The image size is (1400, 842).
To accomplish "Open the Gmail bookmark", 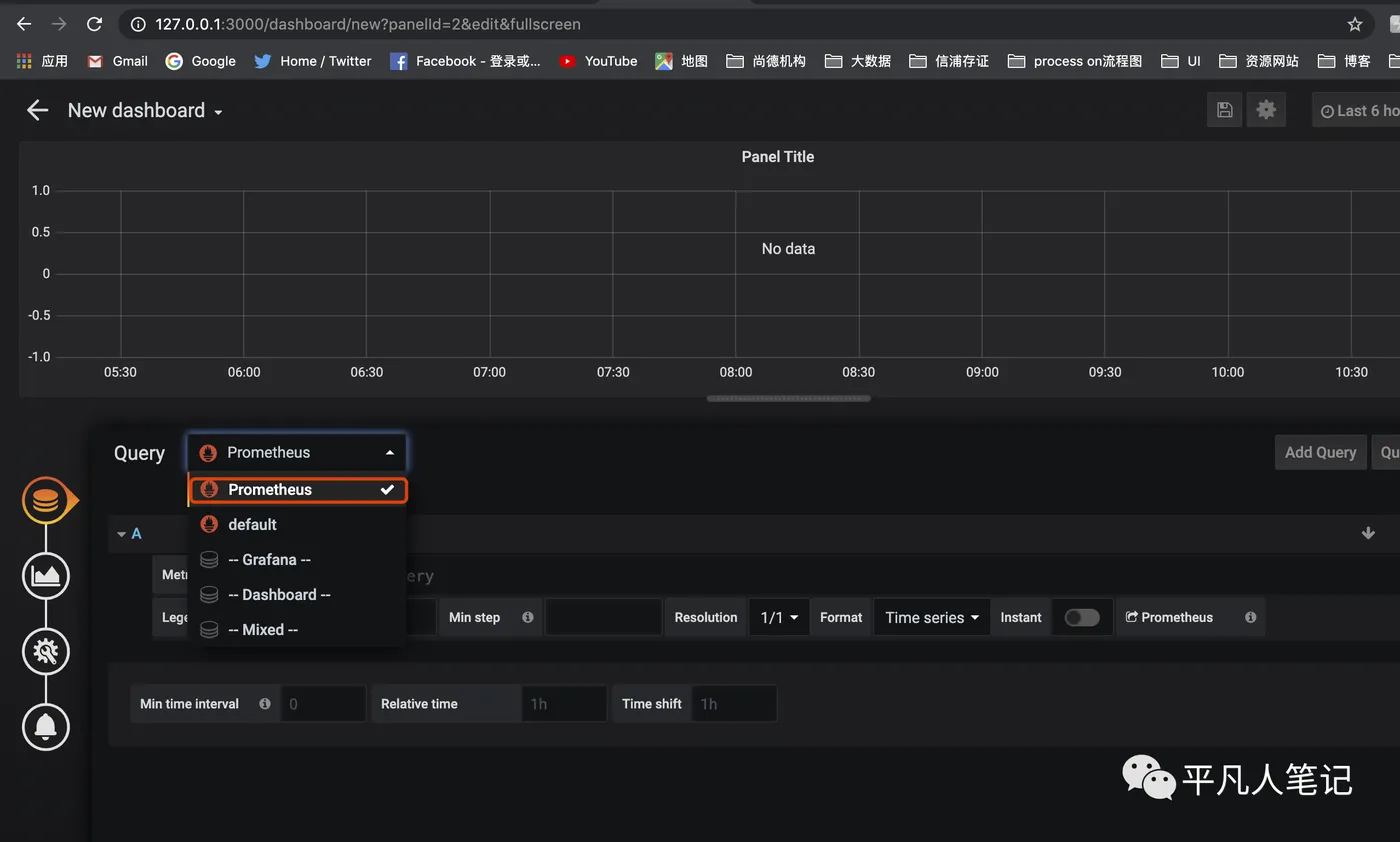I will (117, 61).
